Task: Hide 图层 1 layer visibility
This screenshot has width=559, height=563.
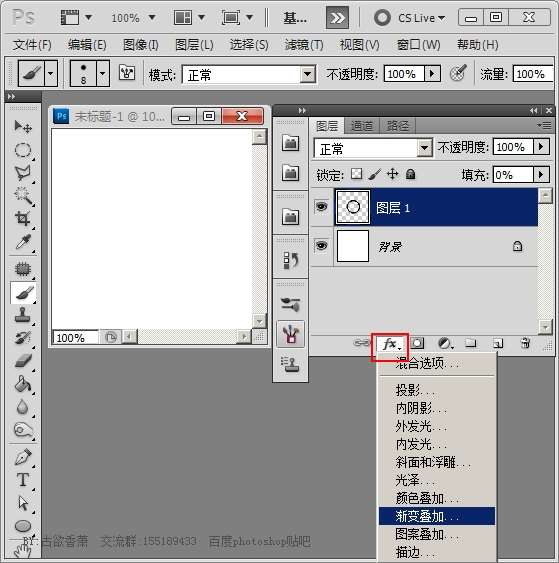Action: (x=321, y=206)
